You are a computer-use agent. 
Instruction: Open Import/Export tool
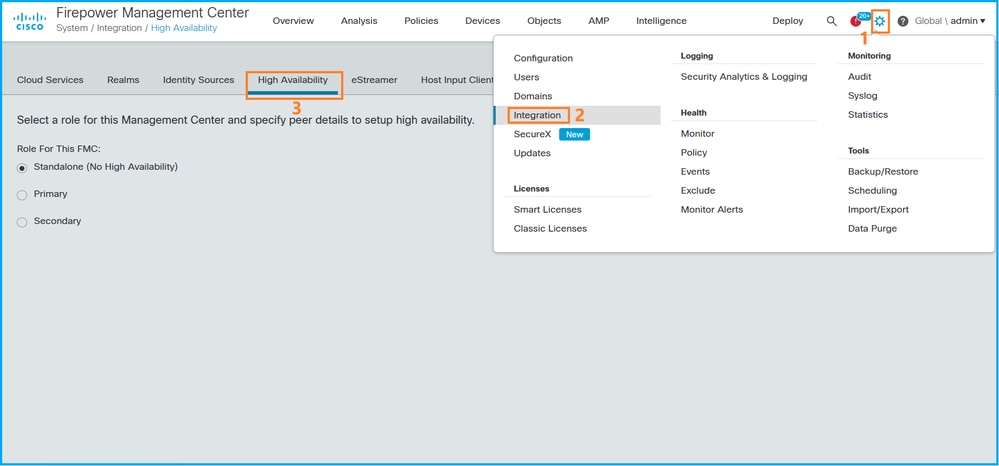(878, 210)
